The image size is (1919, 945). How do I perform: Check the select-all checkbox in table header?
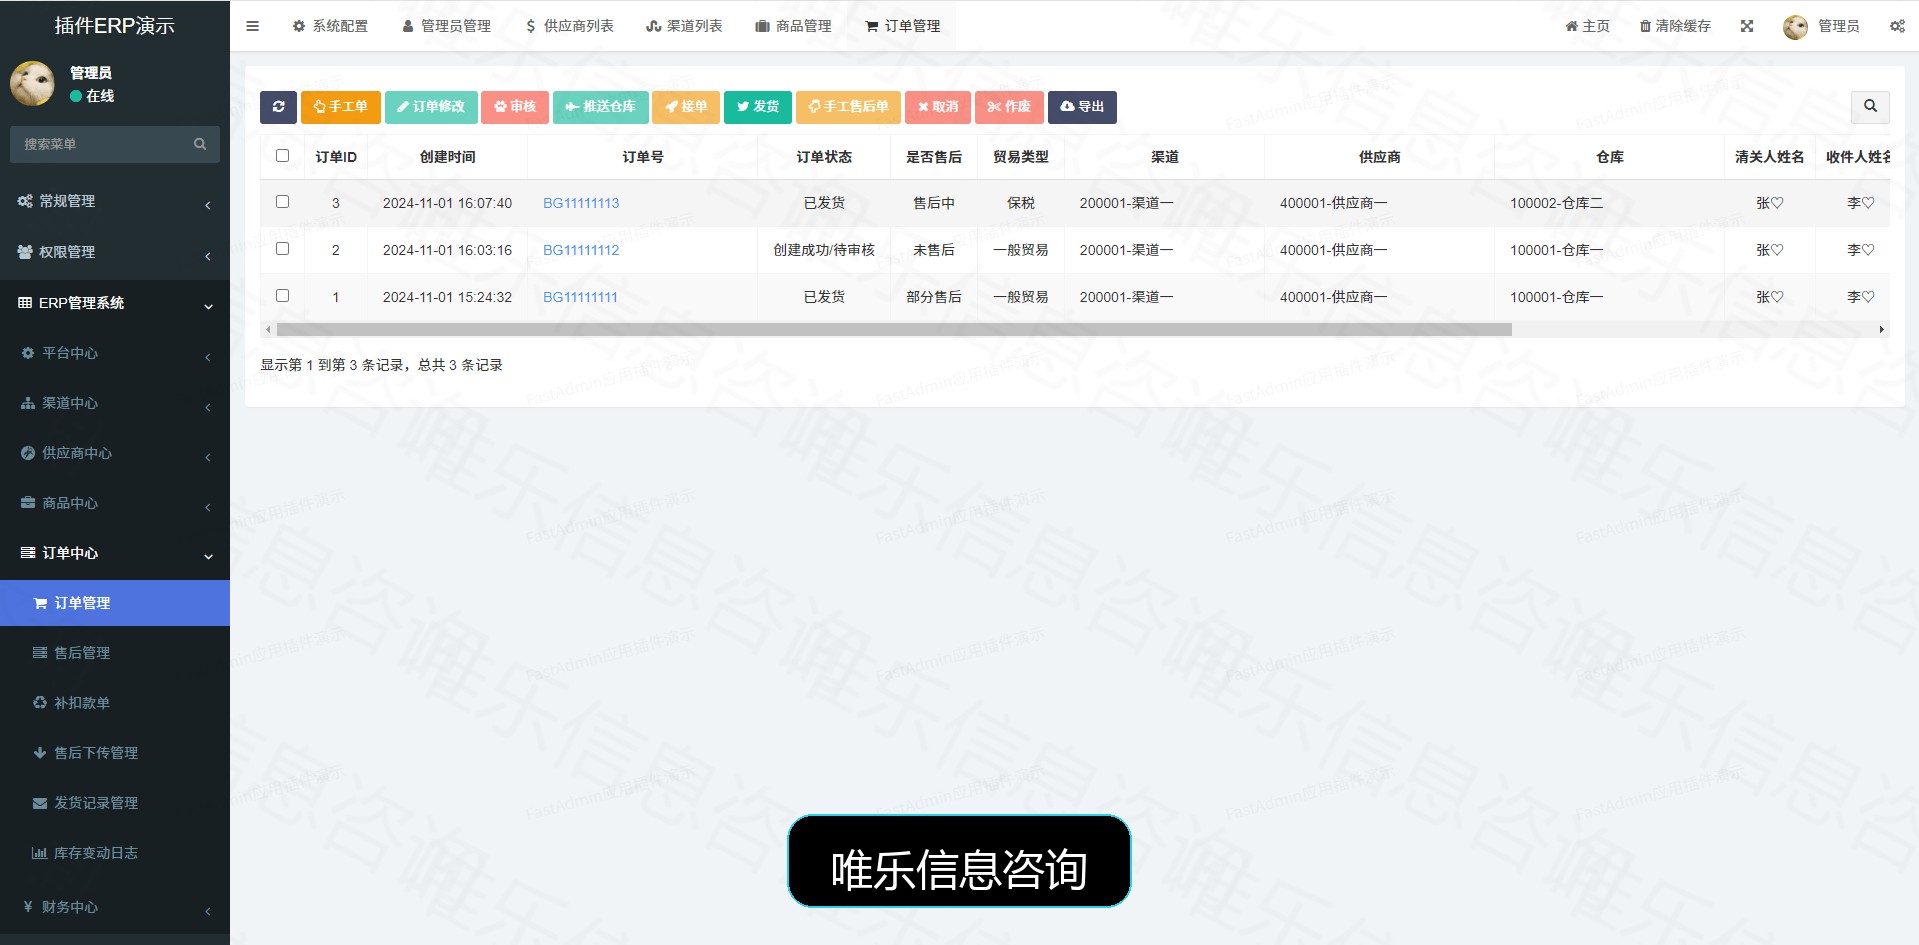pyautogui.click(x=282, y=156)
